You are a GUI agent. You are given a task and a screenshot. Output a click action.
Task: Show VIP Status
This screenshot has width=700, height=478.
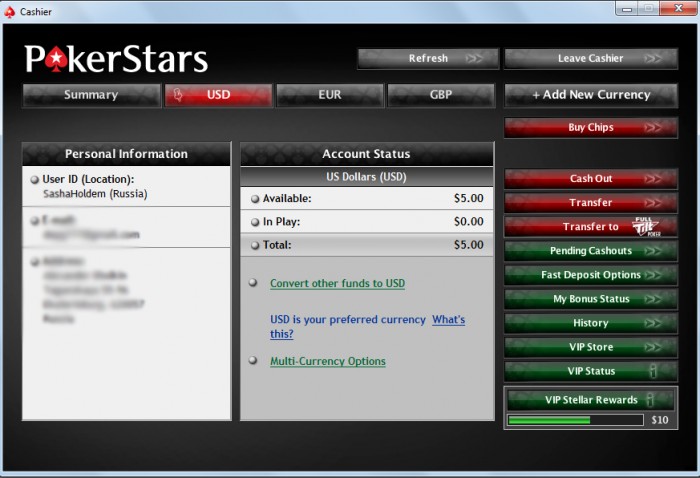pyautogui.click(x=591, y=371)
